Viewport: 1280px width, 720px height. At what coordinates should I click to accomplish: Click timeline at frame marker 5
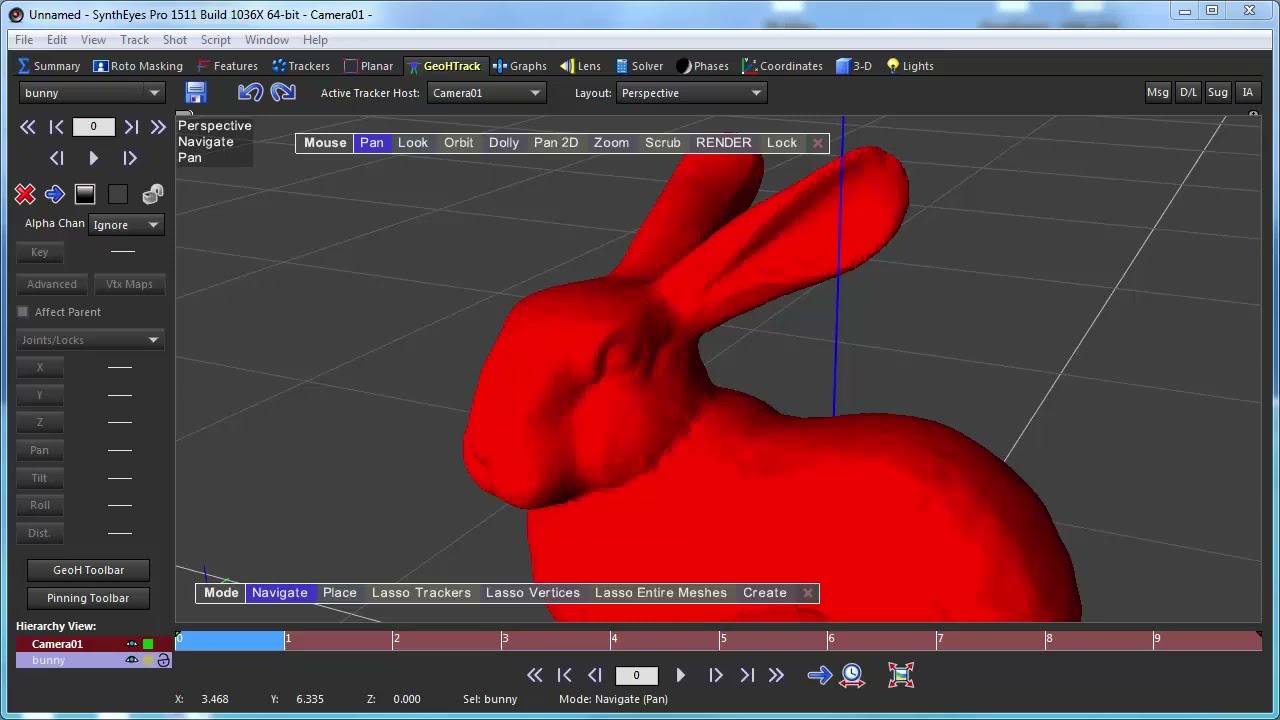[722, 639]
